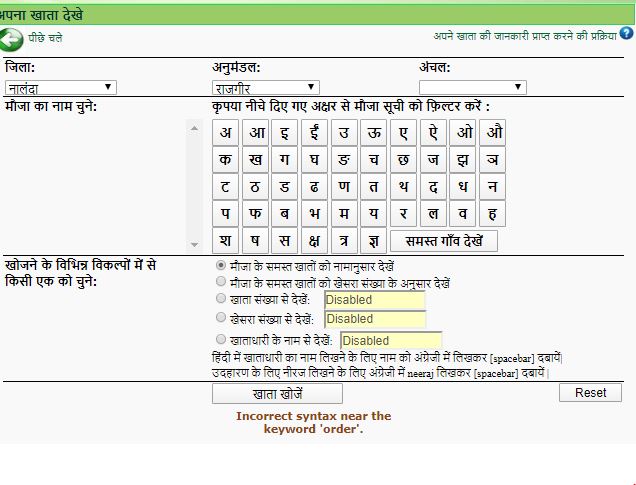This screenshot has height=485, width=636.
Task: Click the समस्त गाँव देखें button
Action: pyautogui.click(x=443, y=241)
